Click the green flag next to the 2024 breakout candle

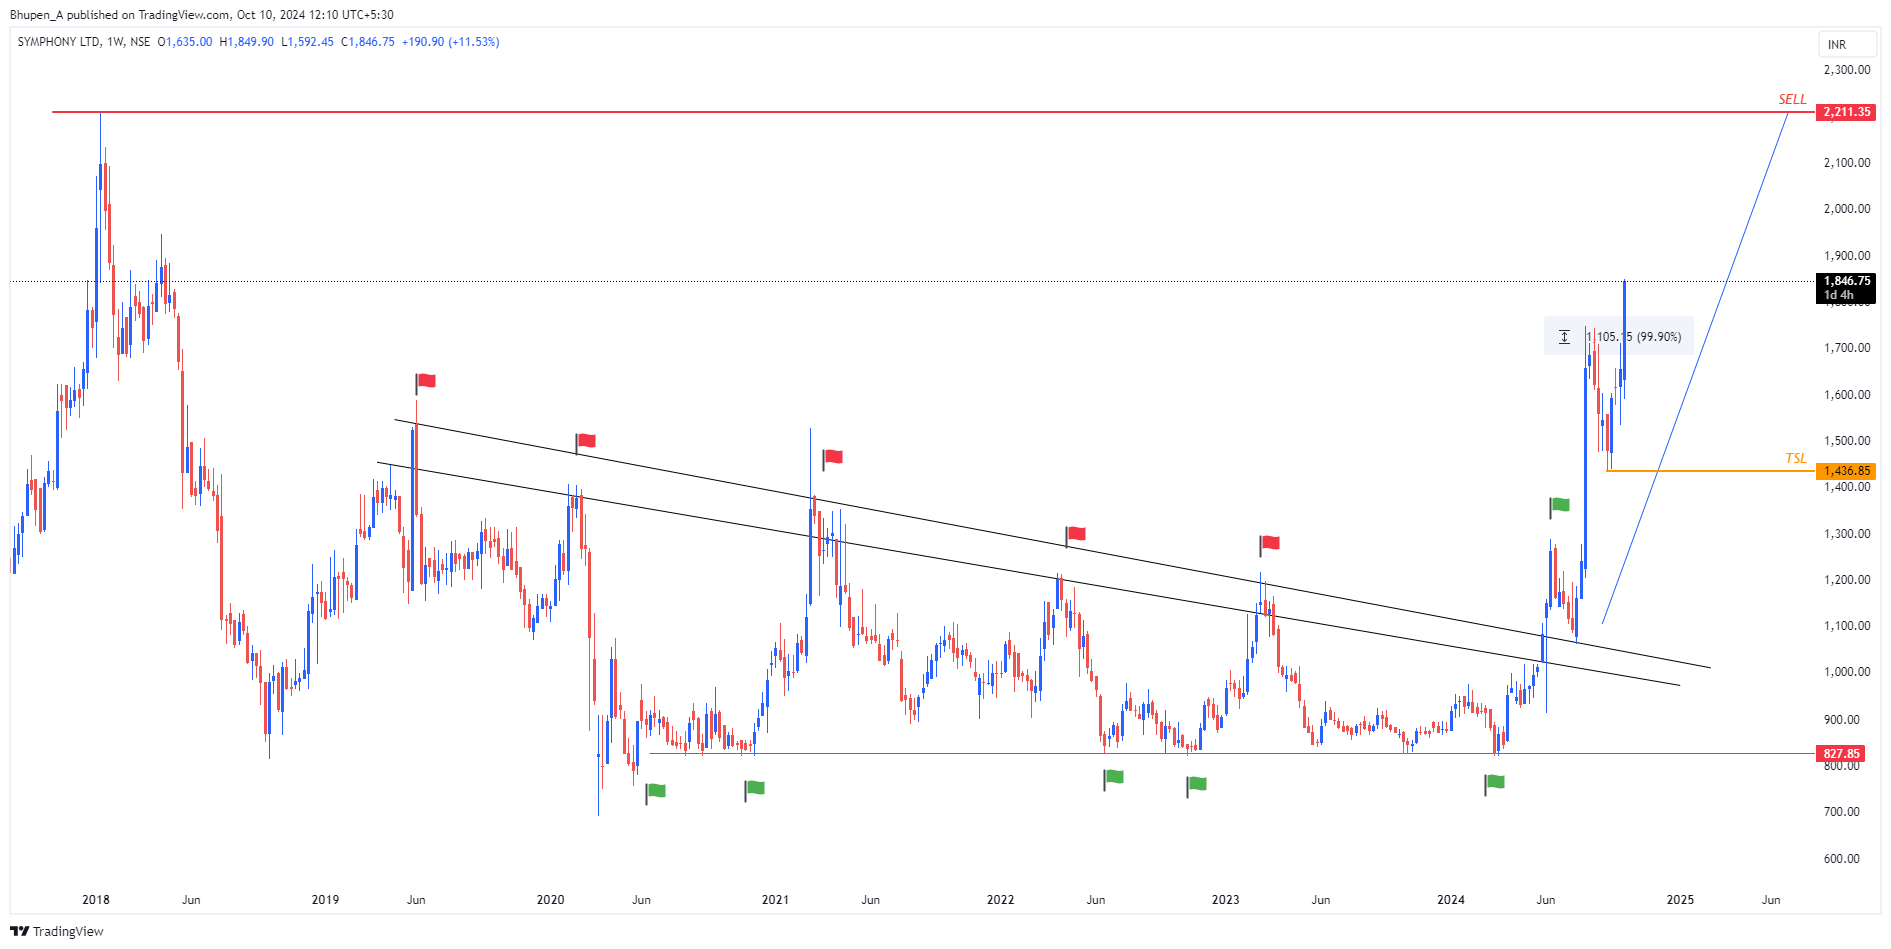pos(1559,506)
